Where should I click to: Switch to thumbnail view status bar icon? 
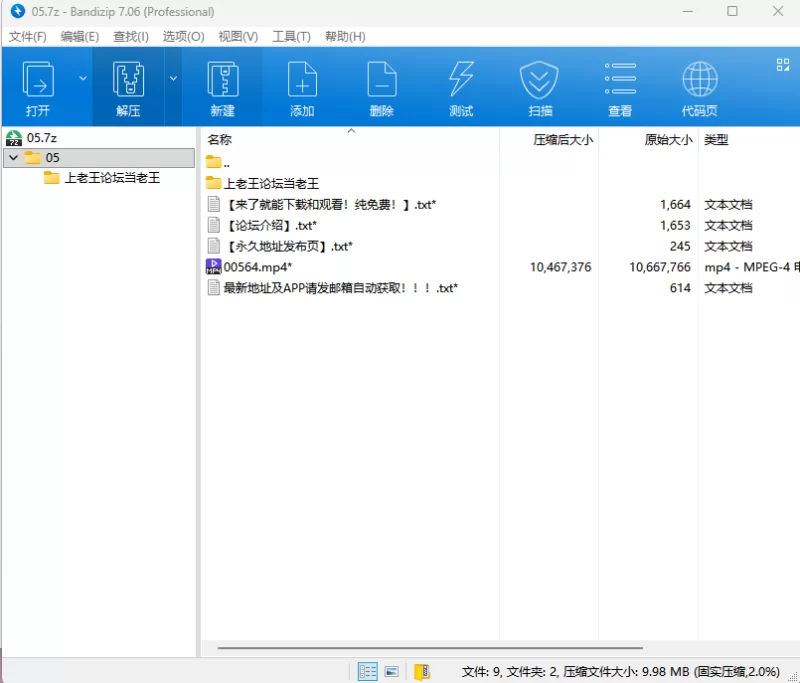click(391, 671)
